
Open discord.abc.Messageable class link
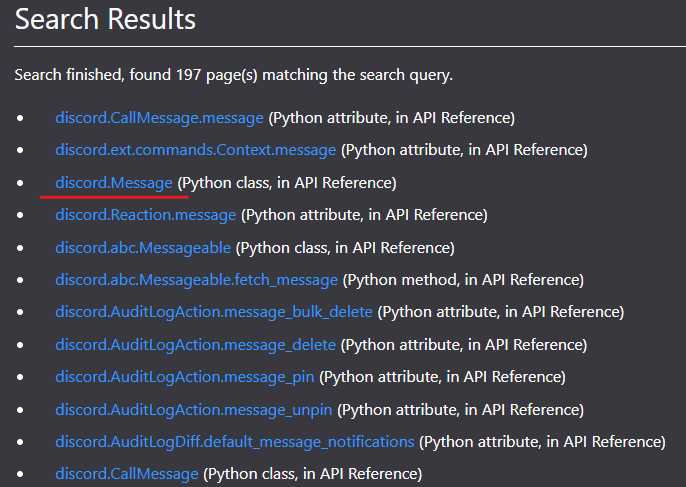point(143,248)
